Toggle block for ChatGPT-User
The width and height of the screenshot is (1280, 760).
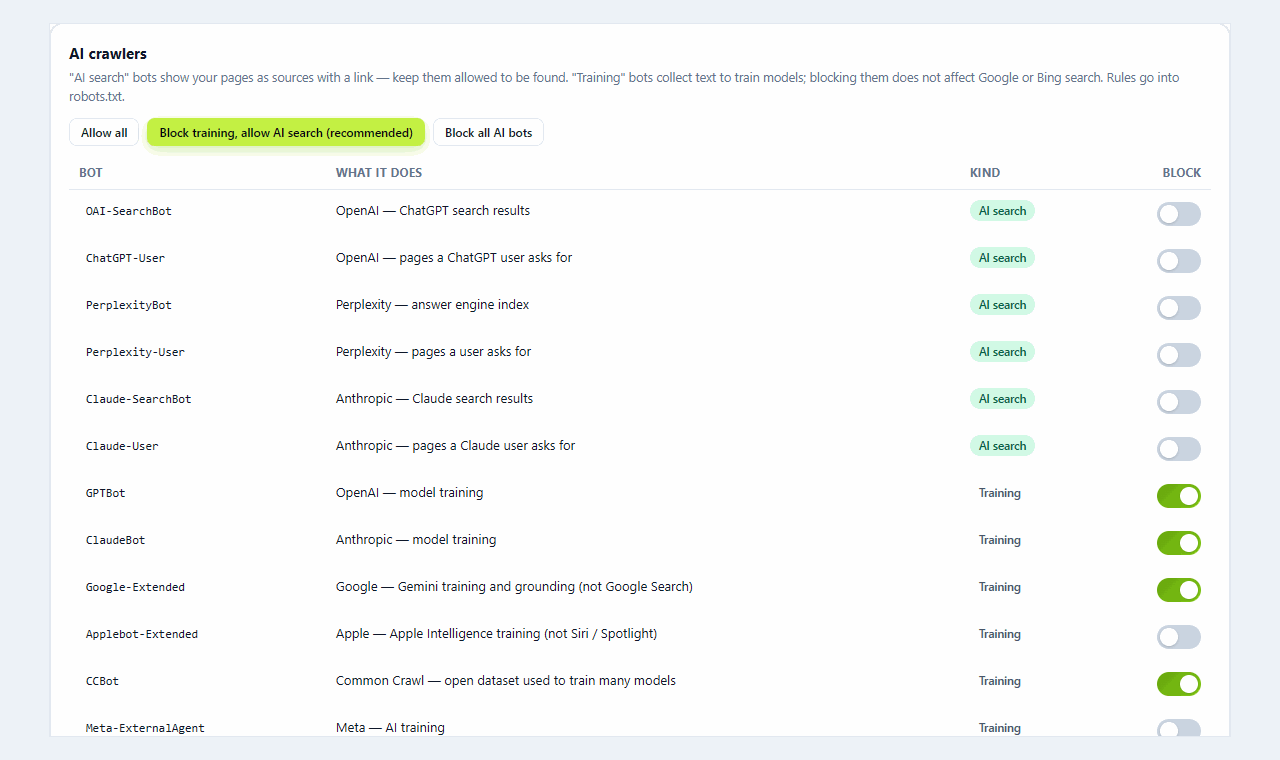[1178, 261]
